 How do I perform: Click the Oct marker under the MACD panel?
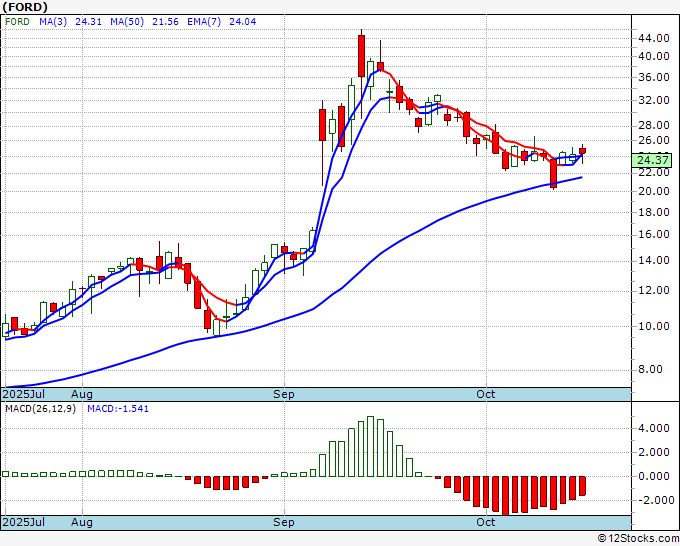click(487, 522)
